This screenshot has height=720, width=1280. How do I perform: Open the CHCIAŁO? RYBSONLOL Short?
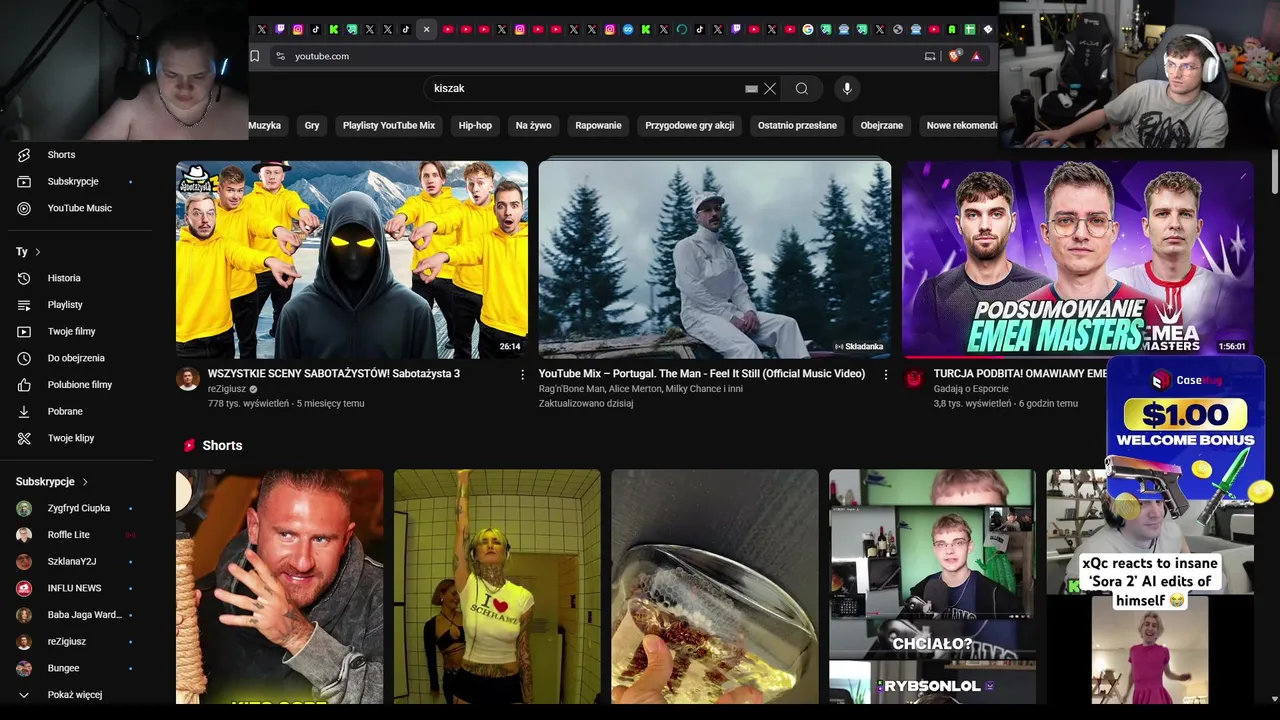[932, 587]
